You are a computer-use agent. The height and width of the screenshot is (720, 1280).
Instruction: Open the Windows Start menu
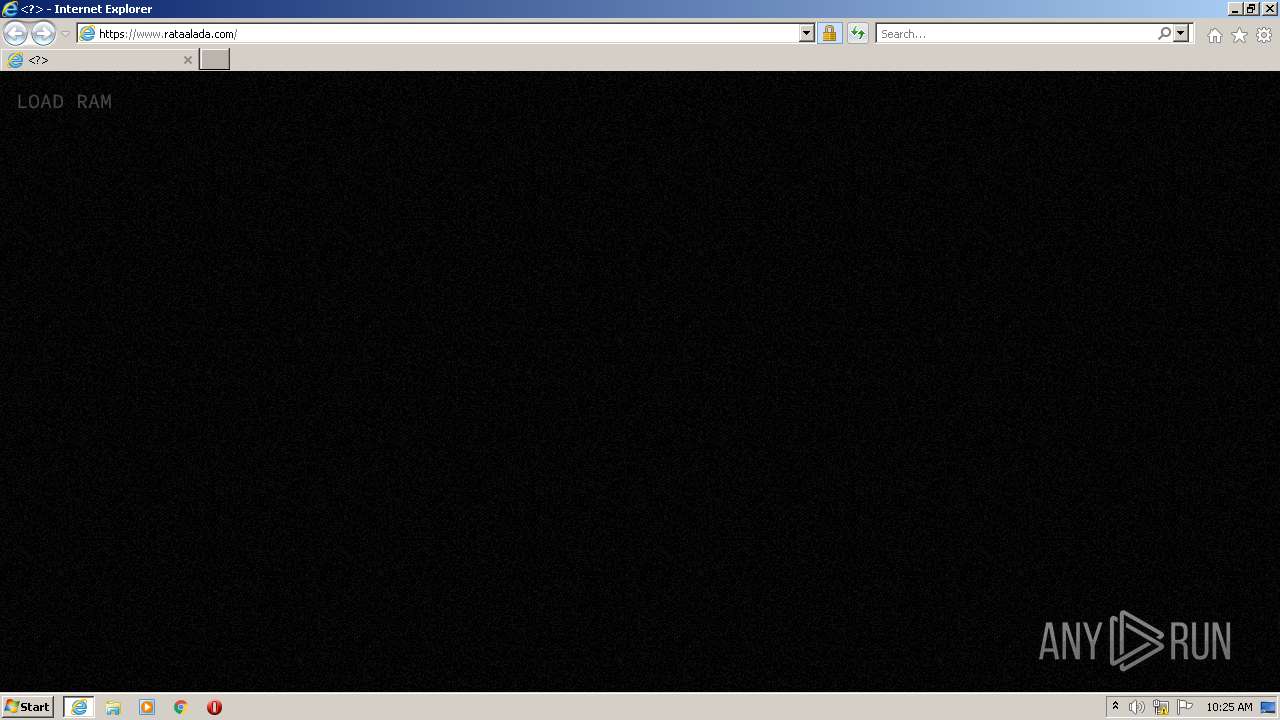(x=27, y=706)
